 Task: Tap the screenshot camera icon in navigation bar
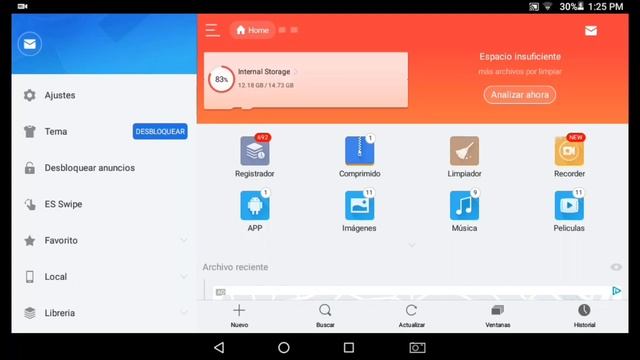417,347
